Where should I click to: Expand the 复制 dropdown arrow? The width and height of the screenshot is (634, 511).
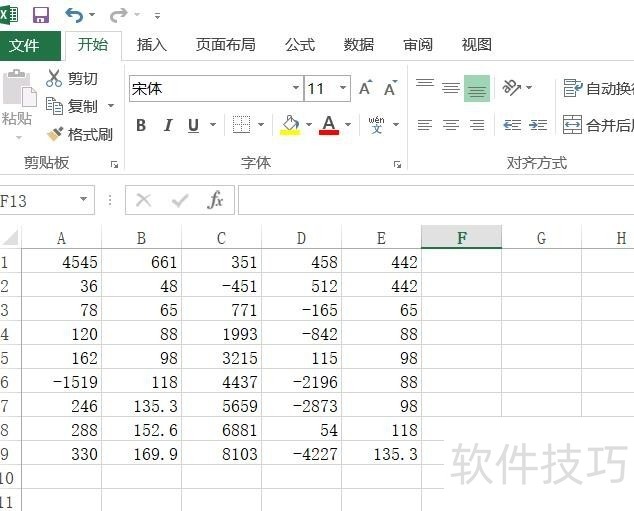(110, 106)
